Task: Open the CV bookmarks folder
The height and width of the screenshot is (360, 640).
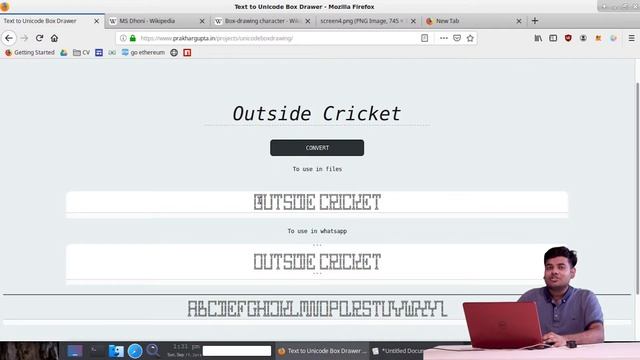Action: coord(82,53)
